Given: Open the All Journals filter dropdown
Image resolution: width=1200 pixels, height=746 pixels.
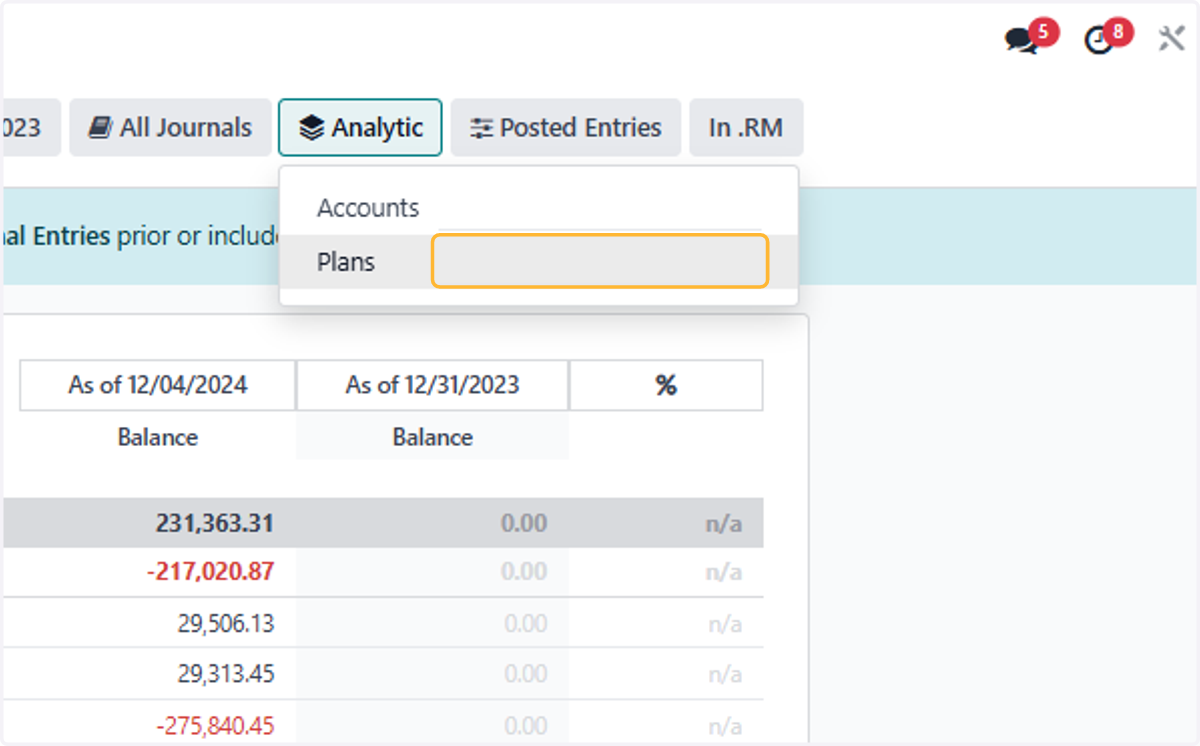Looking at the screenshot, I should (170, 127).
